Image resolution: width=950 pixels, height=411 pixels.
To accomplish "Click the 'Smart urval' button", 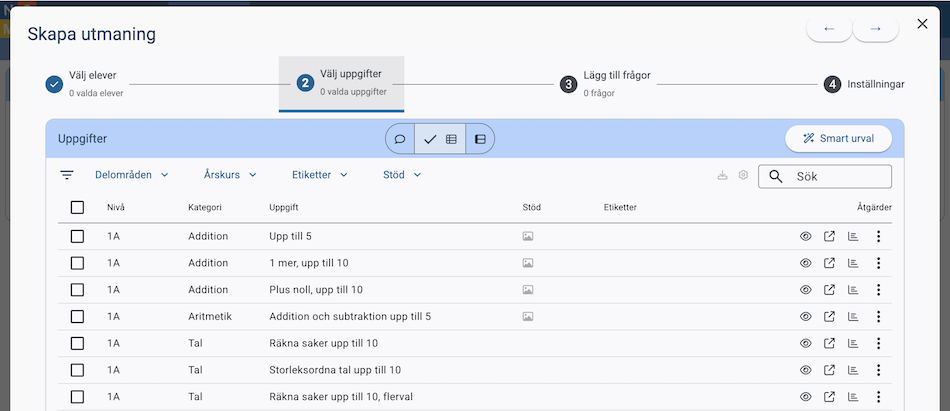I will (838, 139).
